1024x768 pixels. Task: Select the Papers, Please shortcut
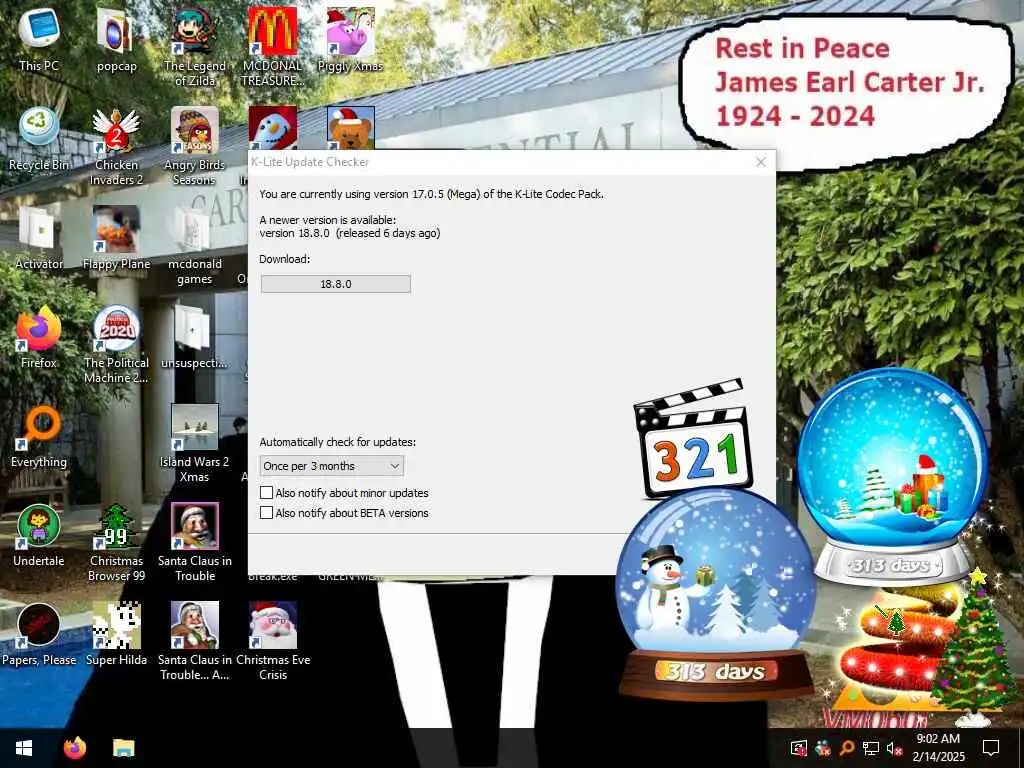(39, 635)
